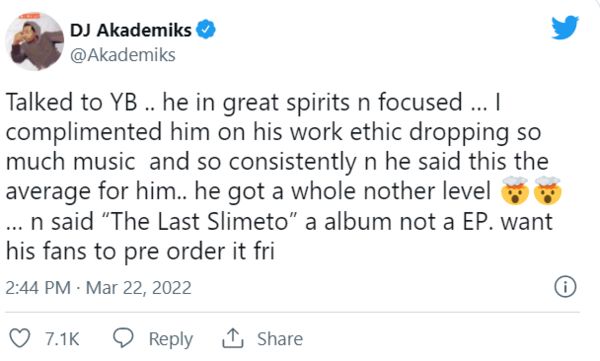
Task: Open the @Akademiks handle link
Action: point(123,55)
